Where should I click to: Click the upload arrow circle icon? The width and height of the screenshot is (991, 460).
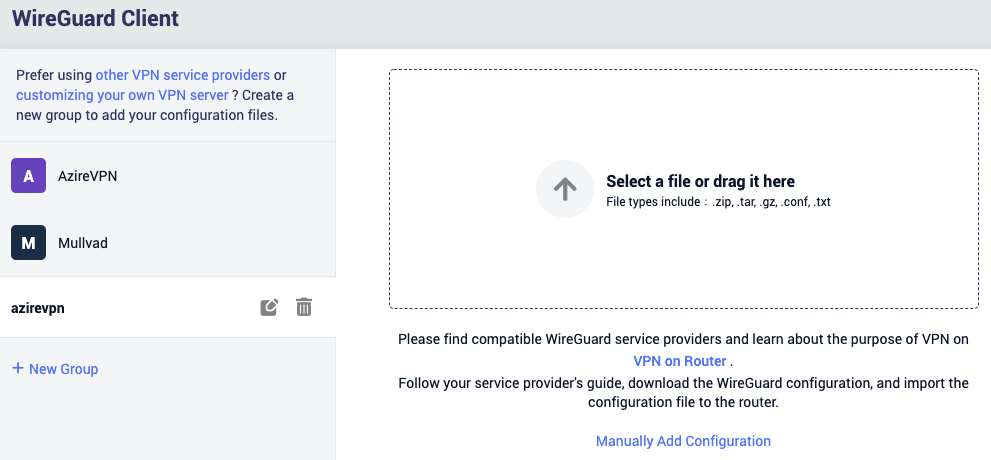(565, 189)
